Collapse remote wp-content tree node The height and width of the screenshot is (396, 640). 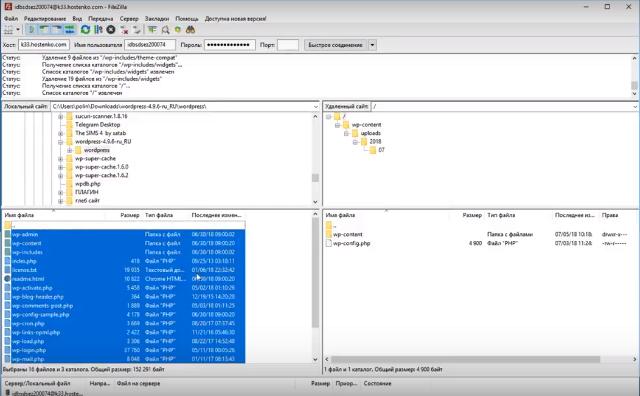coord(338,125)
